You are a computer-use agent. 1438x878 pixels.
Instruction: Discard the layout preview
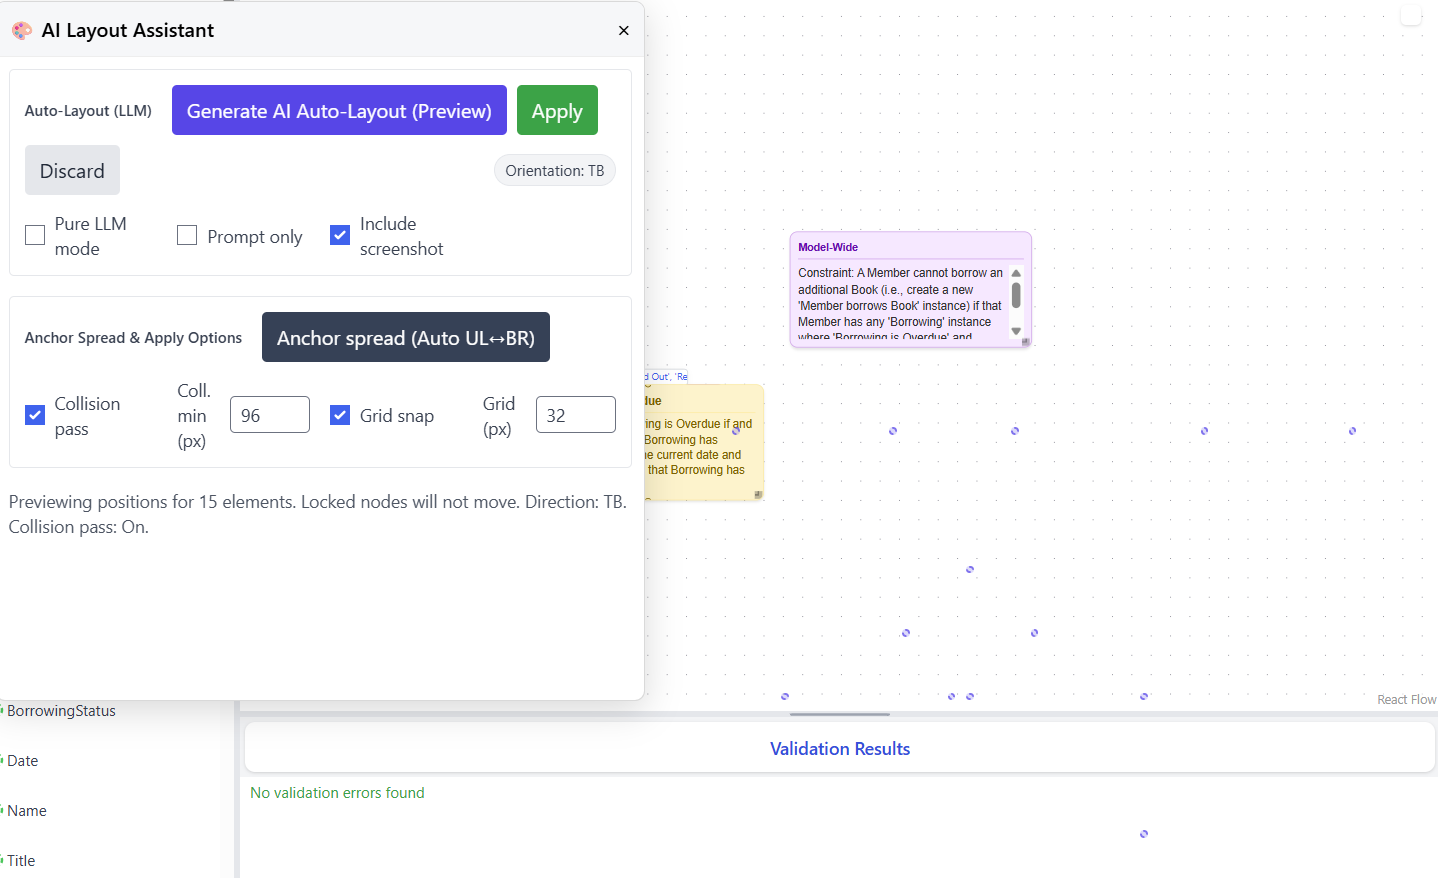[72, 170]
